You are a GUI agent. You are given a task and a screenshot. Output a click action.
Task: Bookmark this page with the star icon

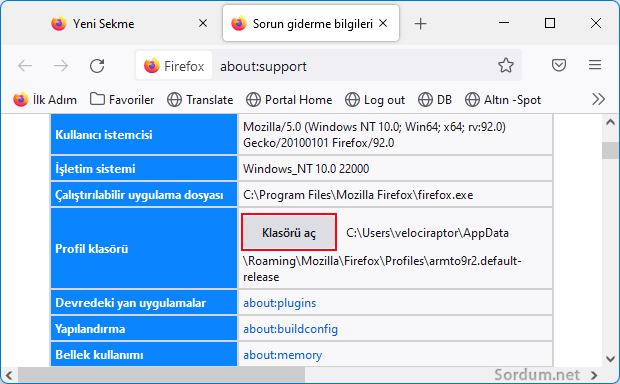[506, 65]
